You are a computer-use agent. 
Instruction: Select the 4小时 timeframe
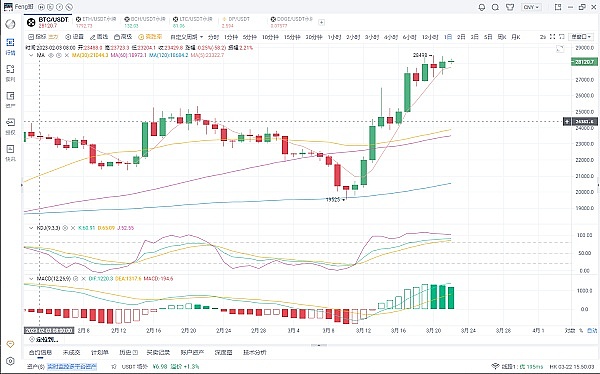tap(391, 37)
